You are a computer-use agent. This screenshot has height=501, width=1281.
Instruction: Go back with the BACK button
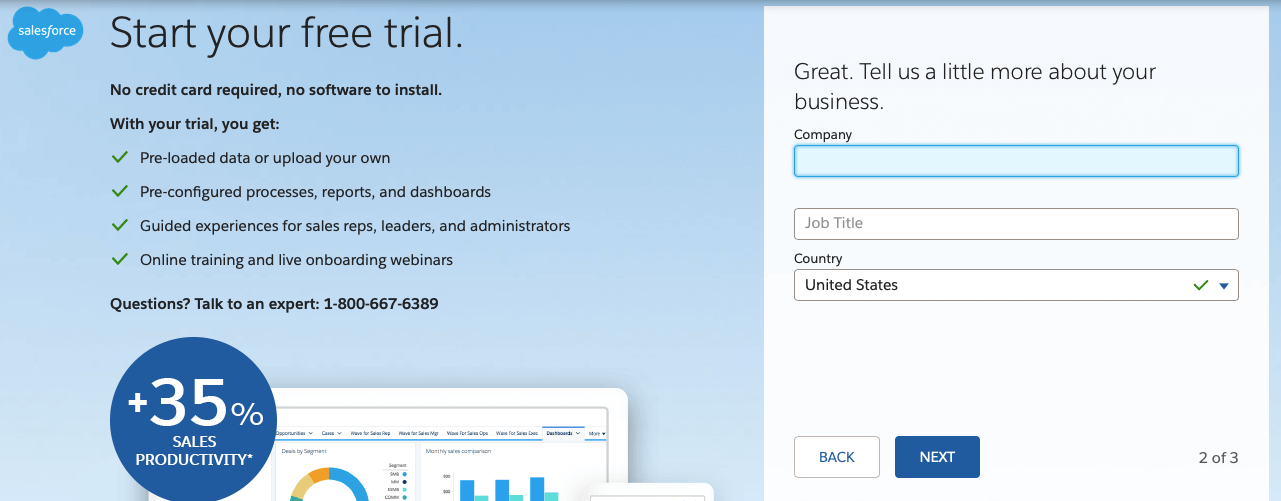pos(837,457)
